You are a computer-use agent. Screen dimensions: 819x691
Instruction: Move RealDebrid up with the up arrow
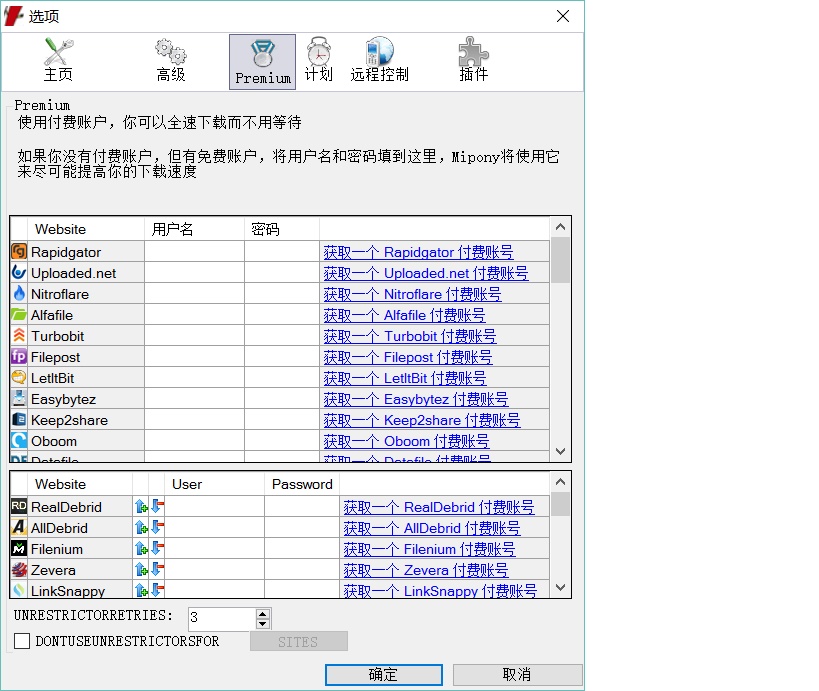coord(141,507)
